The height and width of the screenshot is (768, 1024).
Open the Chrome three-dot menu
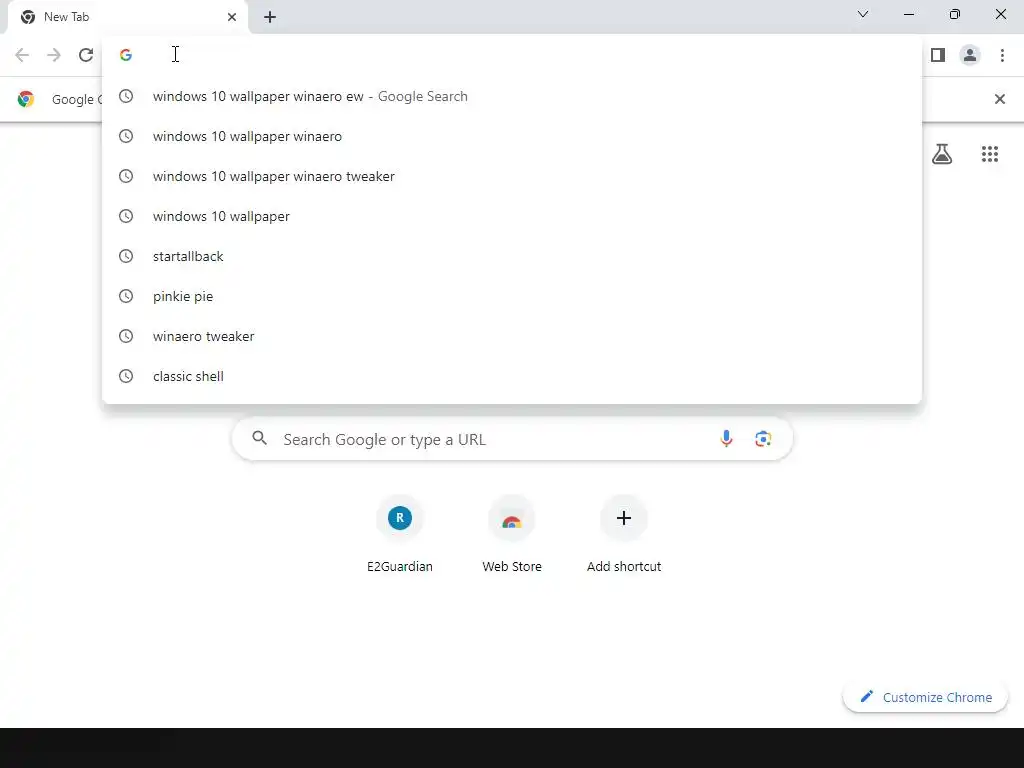(1002, 55)
